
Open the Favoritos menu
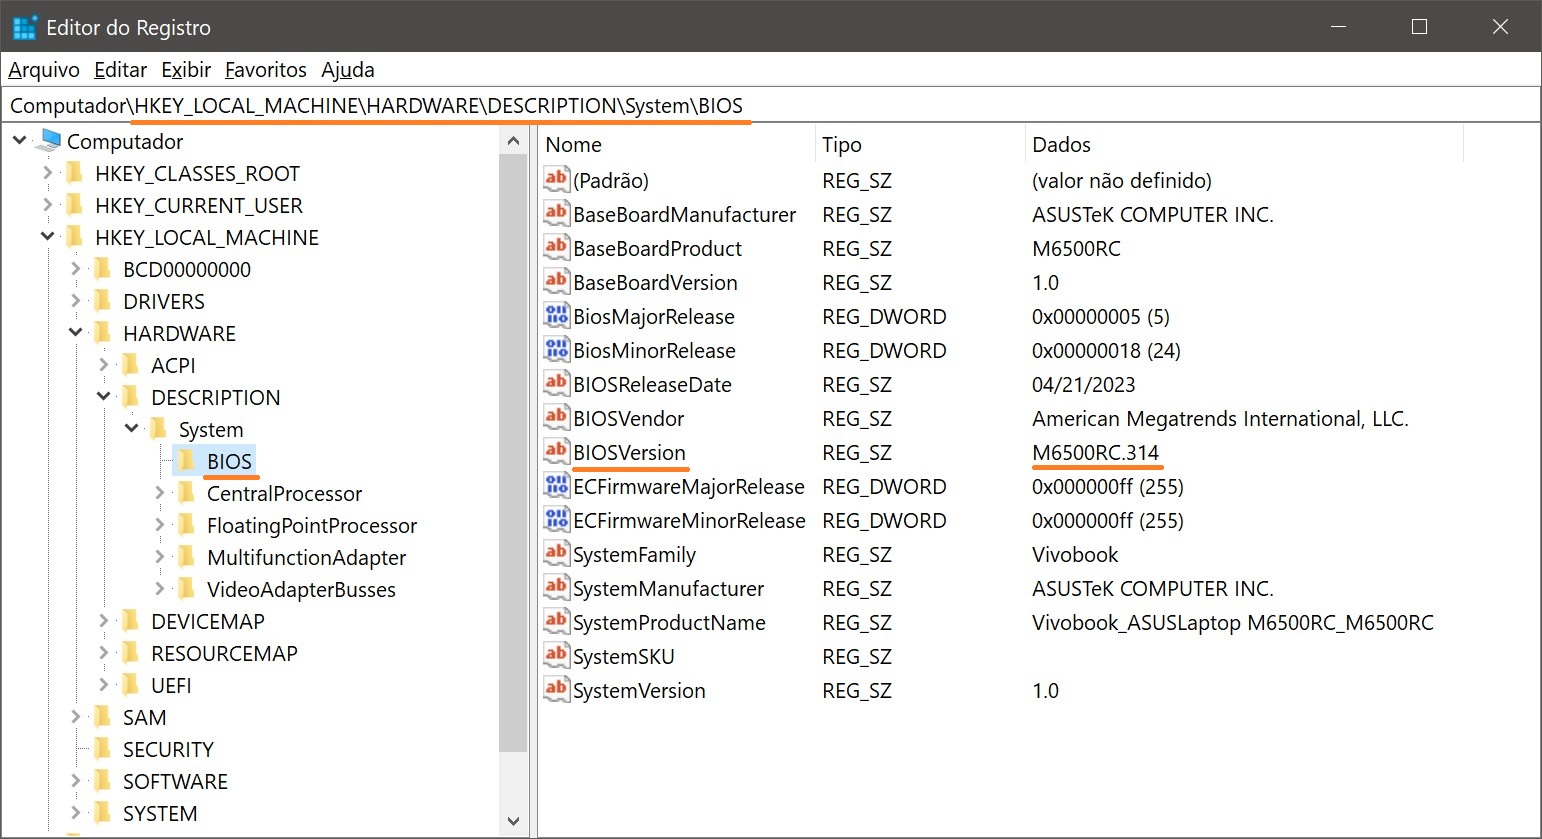click(265, 70)
